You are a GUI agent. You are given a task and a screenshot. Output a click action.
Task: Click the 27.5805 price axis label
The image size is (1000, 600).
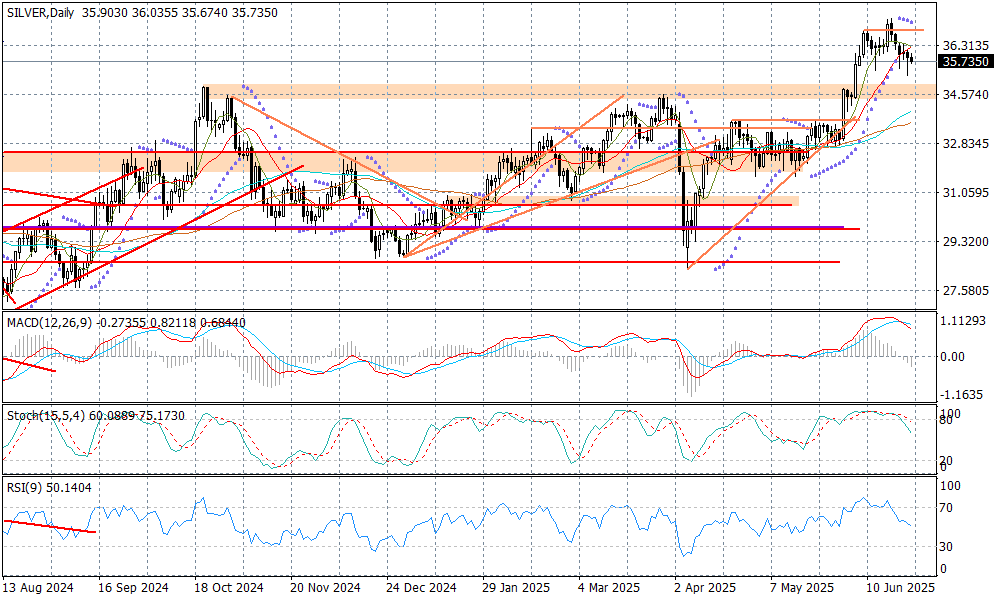[966, 291]
